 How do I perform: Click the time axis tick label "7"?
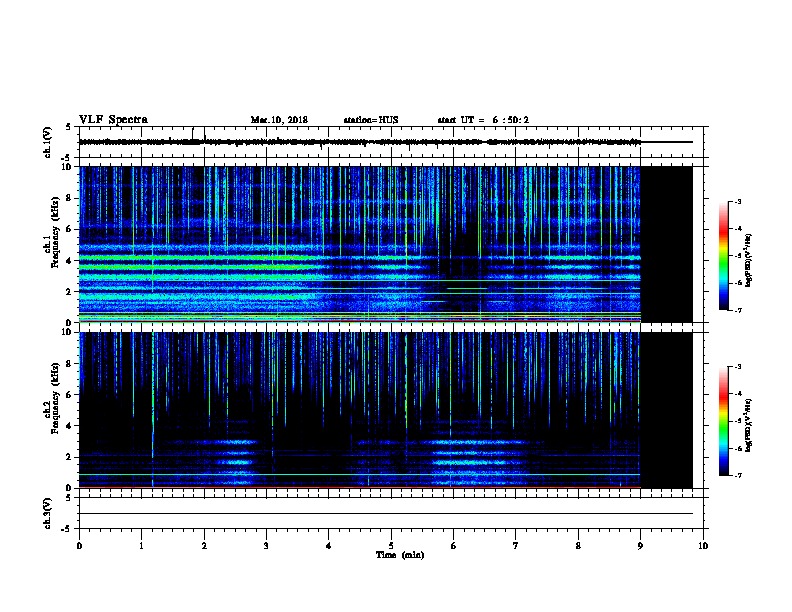pos(516,546)
